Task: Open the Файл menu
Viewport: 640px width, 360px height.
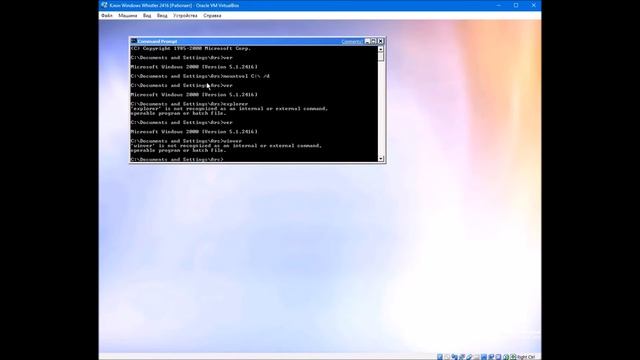Action: pyautogui.click(x=107, y=16)
